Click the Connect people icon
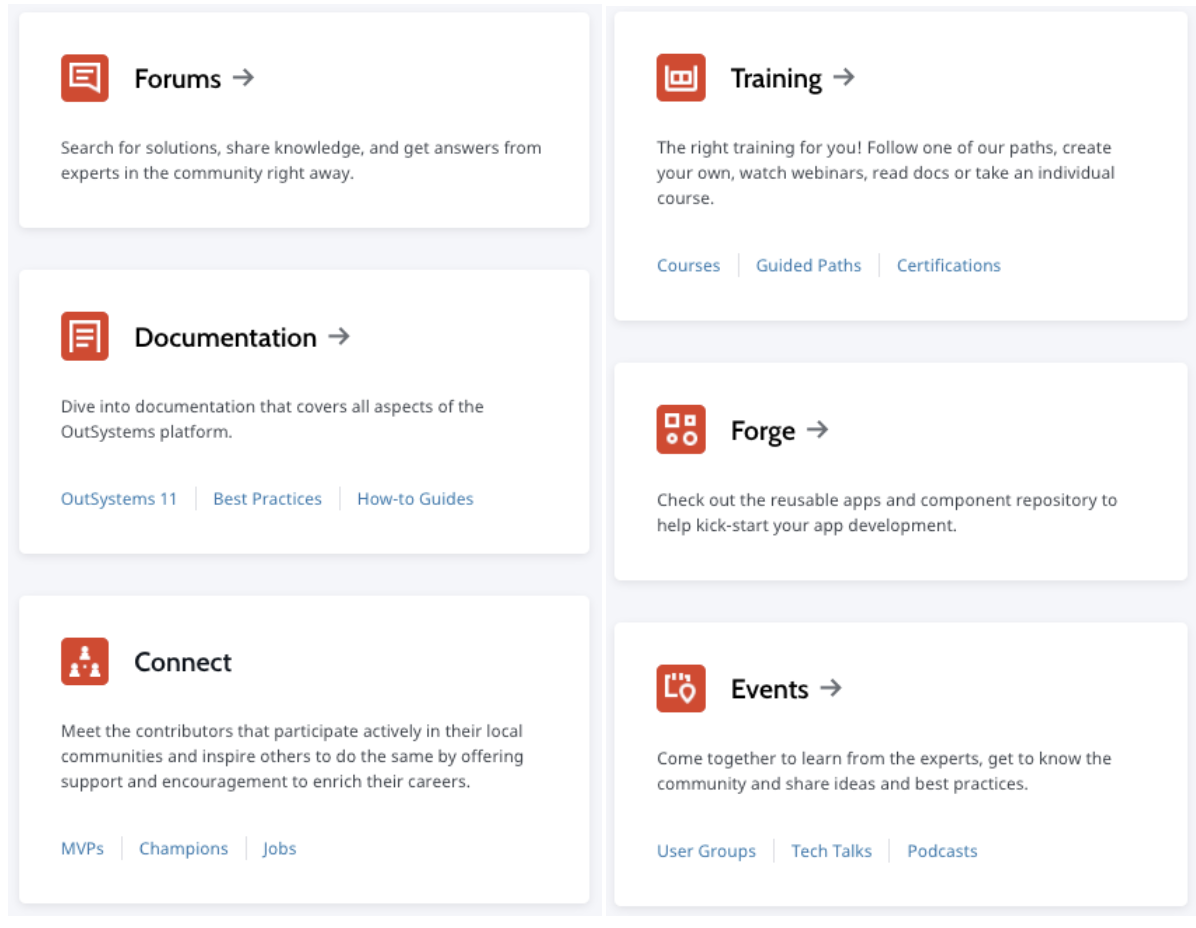This screenshot has height=928, width=1196. click(84, 662)
